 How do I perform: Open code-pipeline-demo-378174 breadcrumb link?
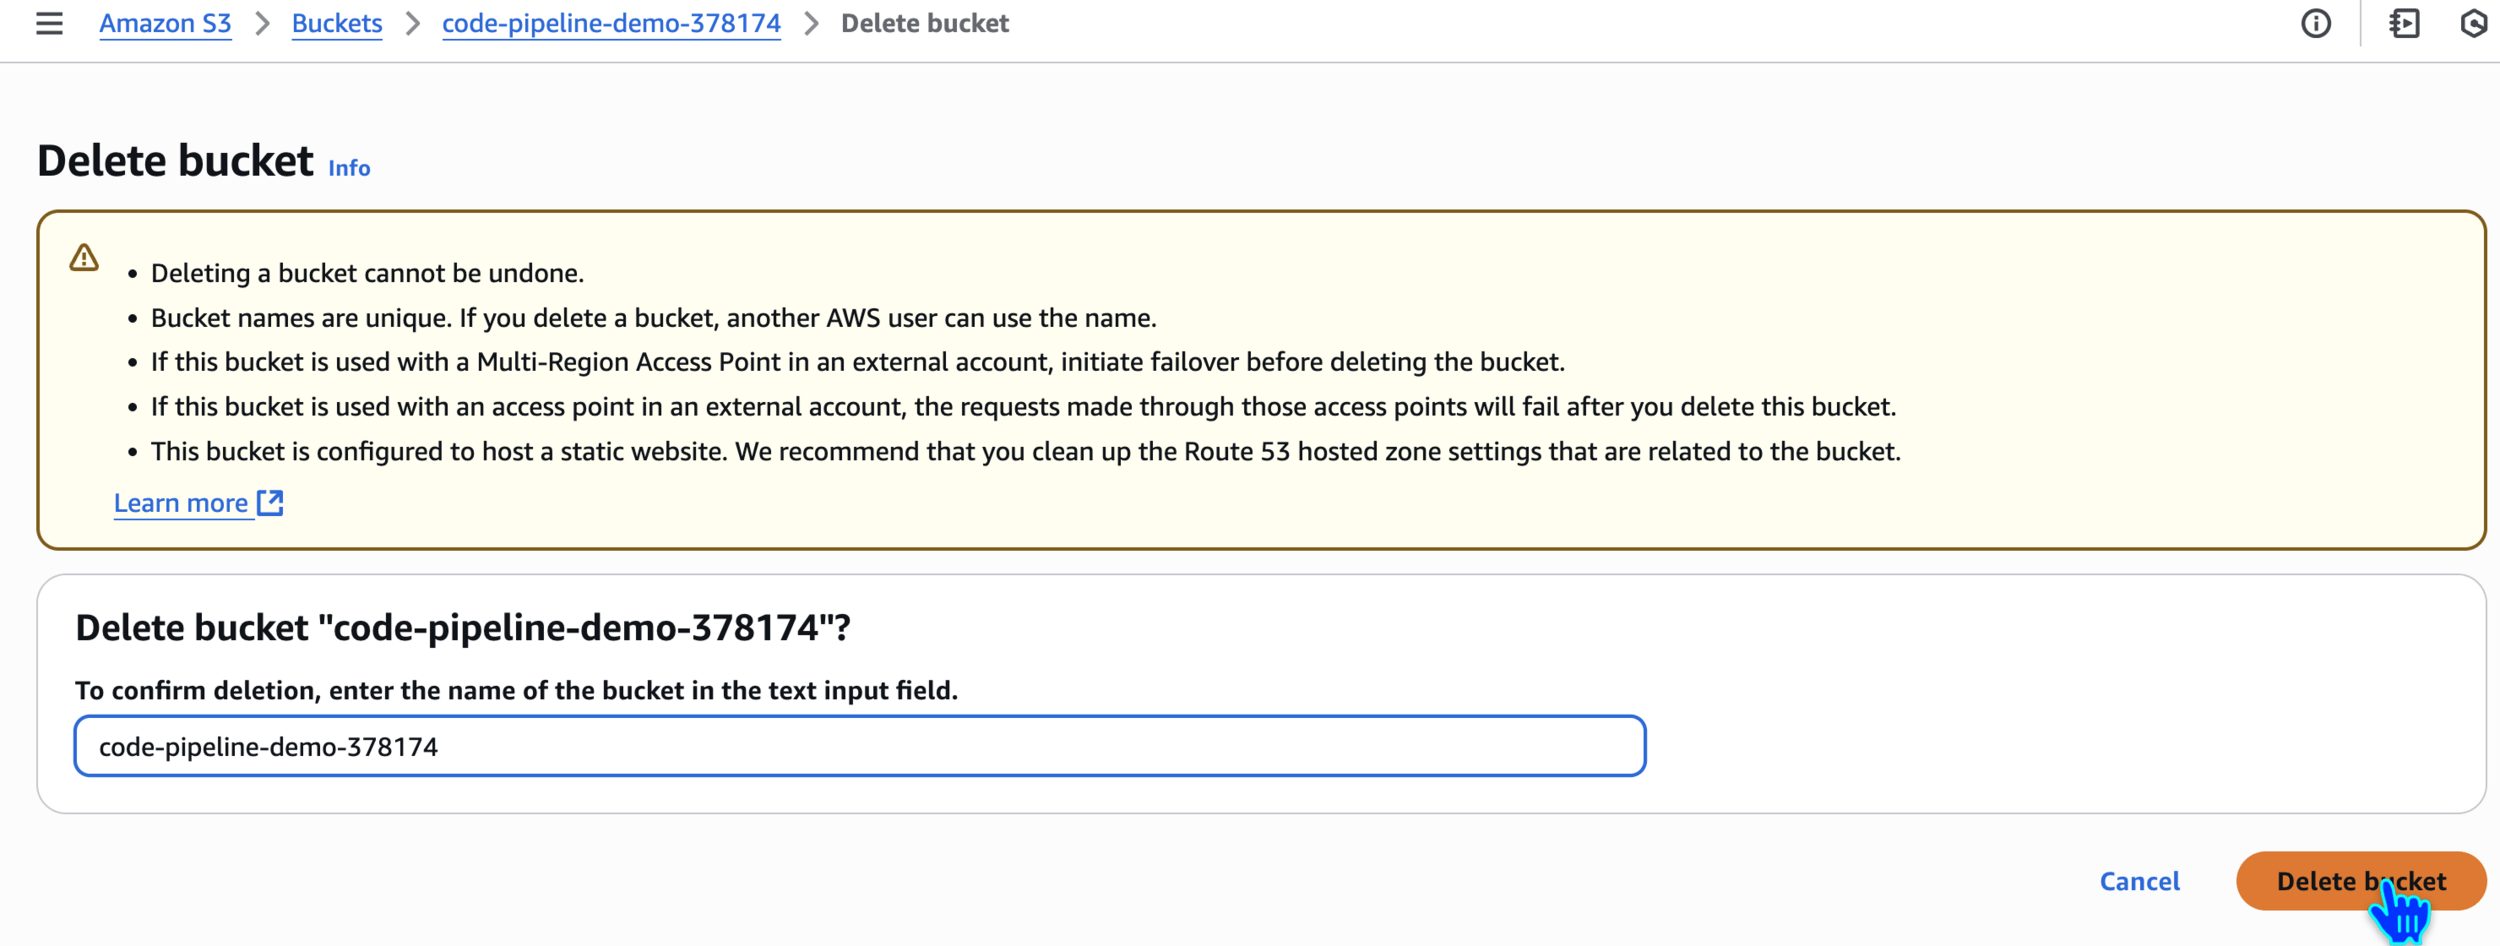pyautogui.click(x=611, y=23)
